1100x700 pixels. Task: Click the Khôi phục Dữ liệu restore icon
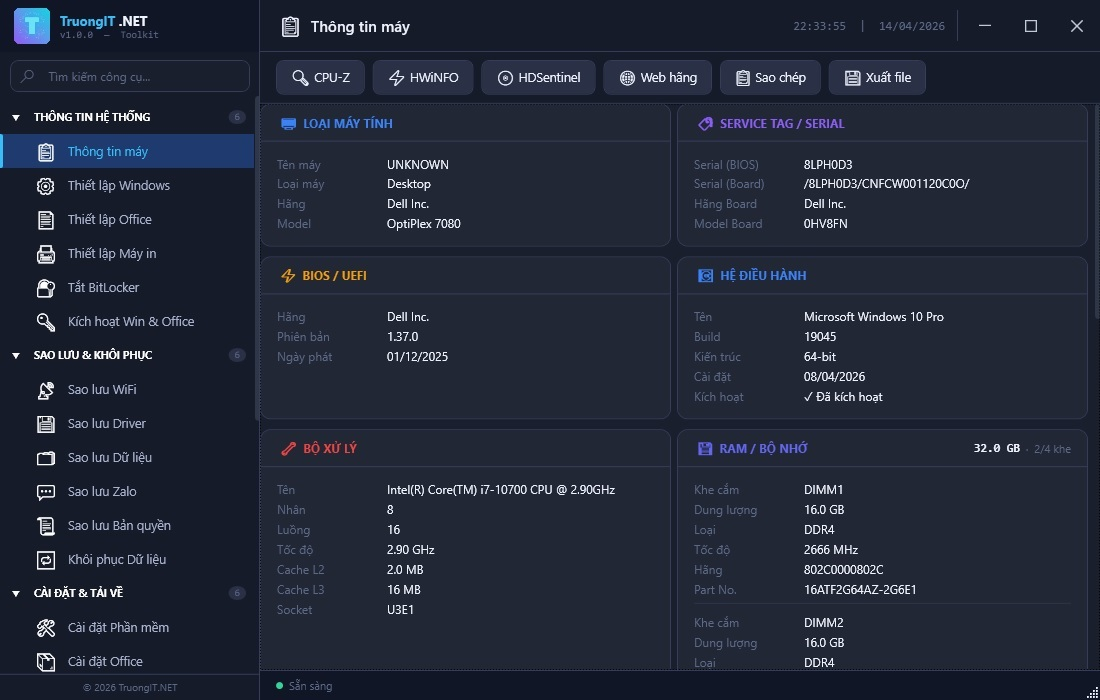(46, 560)
